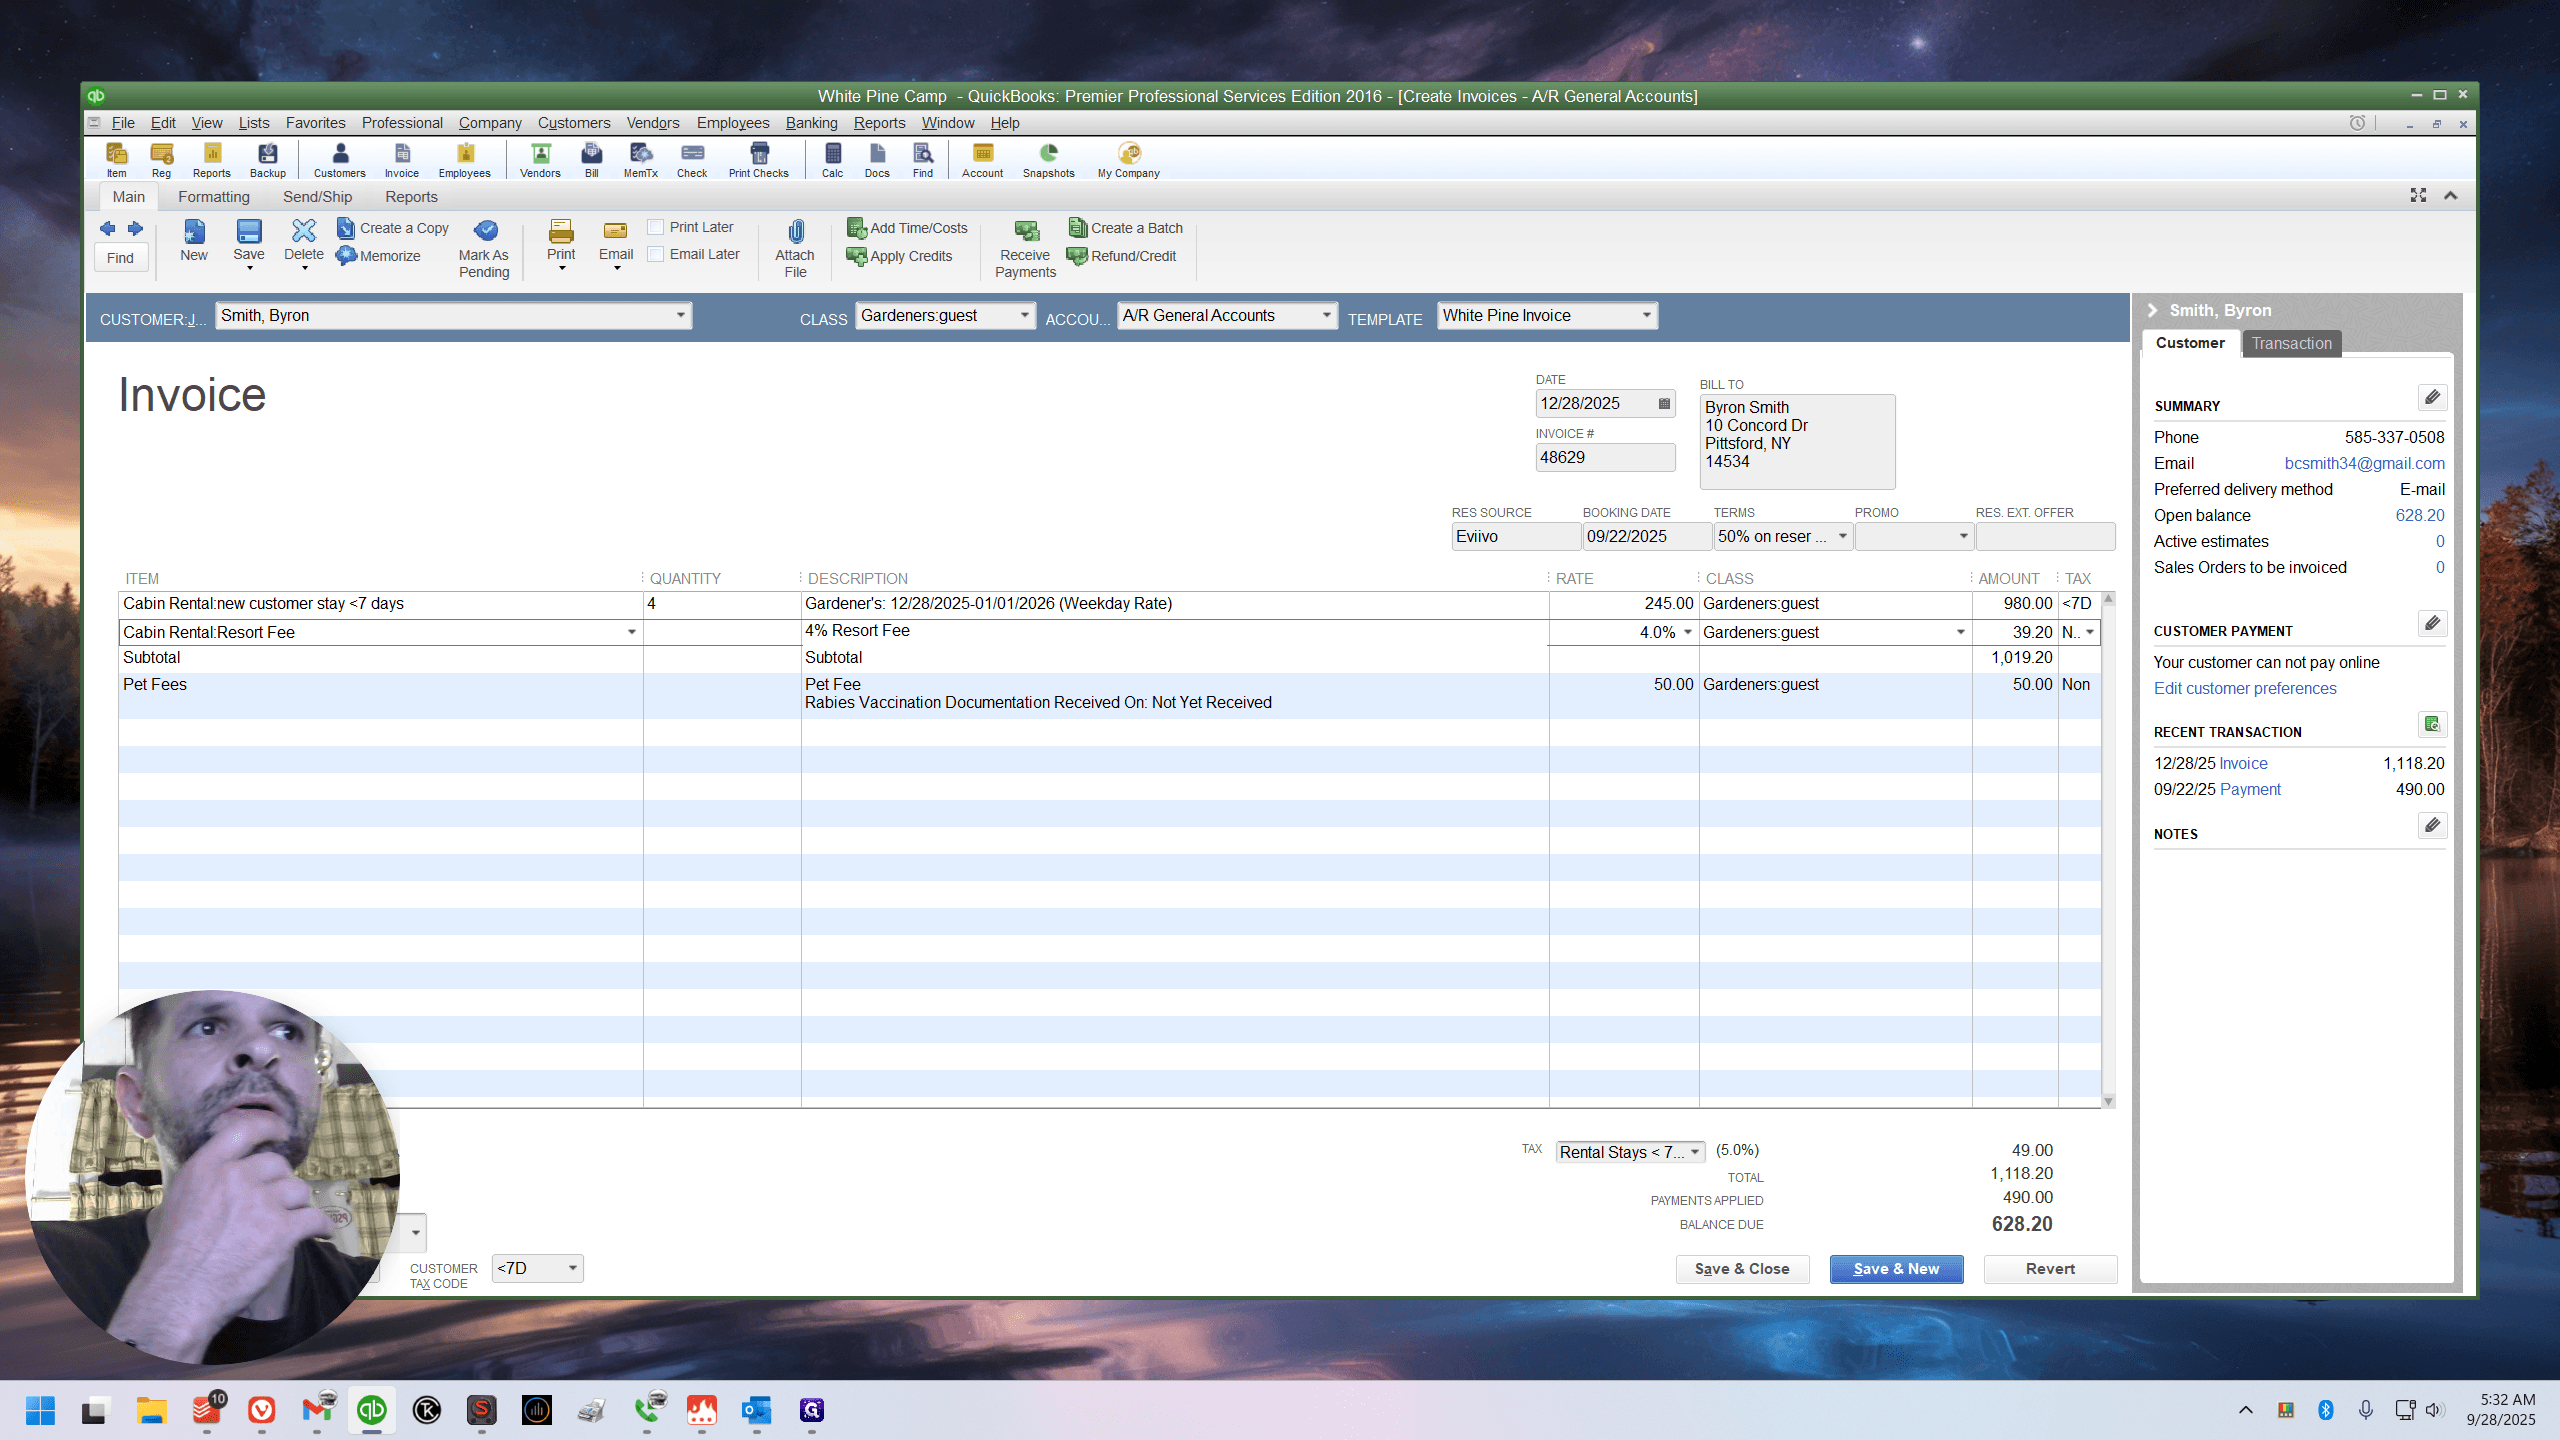Screen dimensions: 2560x1440
Task: Open the Template White Pine Invoice dropdown
Action: [x=1646, y=316]
